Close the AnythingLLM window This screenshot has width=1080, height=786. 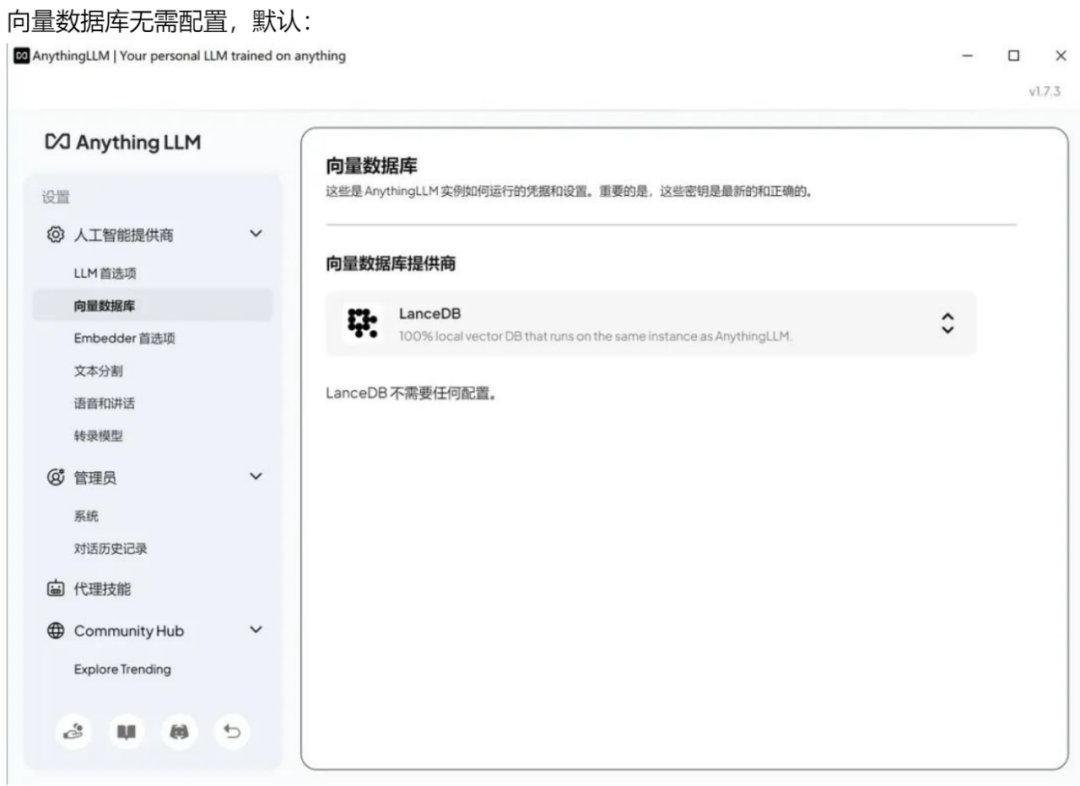tap(1061, 55)
